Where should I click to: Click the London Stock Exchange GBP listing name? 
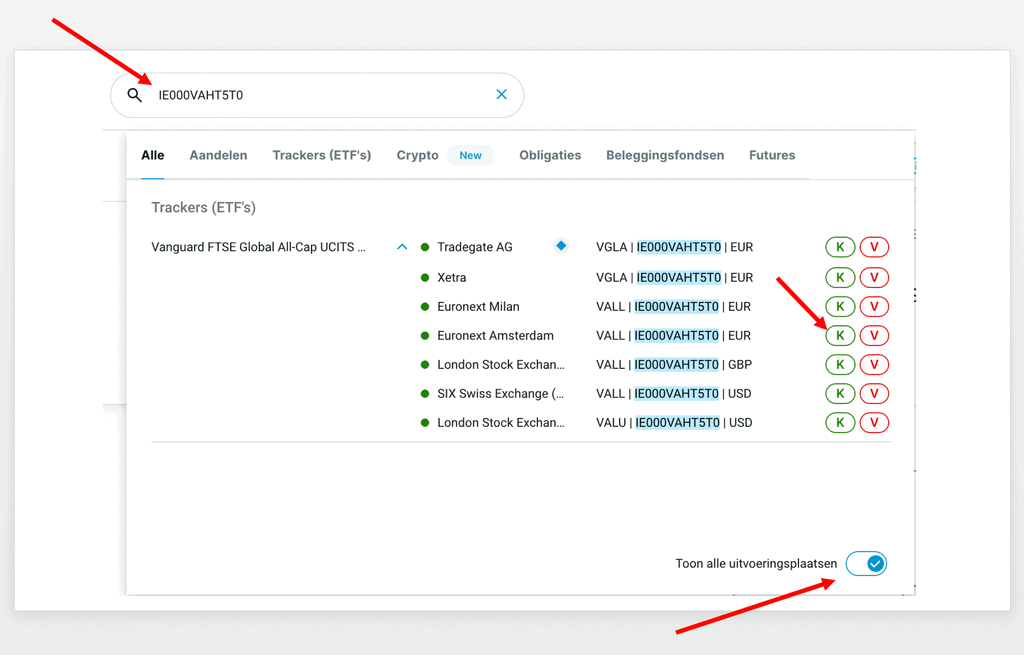click(x=501, y=364)
